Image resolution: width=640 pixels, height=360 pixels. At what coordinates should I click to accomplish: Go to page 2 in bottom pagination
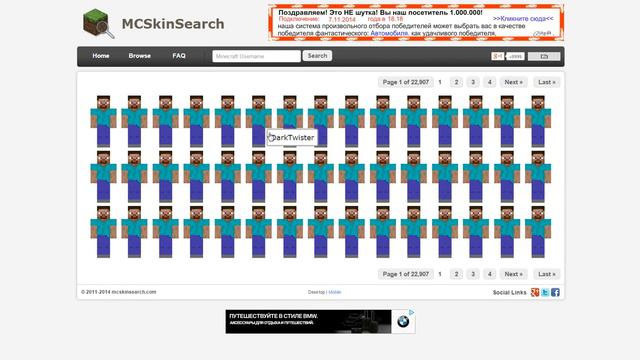point(456,274)
